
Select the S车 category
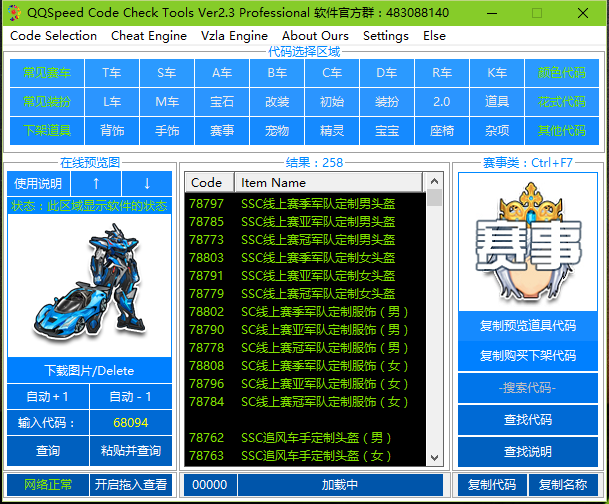pos(167,73)
